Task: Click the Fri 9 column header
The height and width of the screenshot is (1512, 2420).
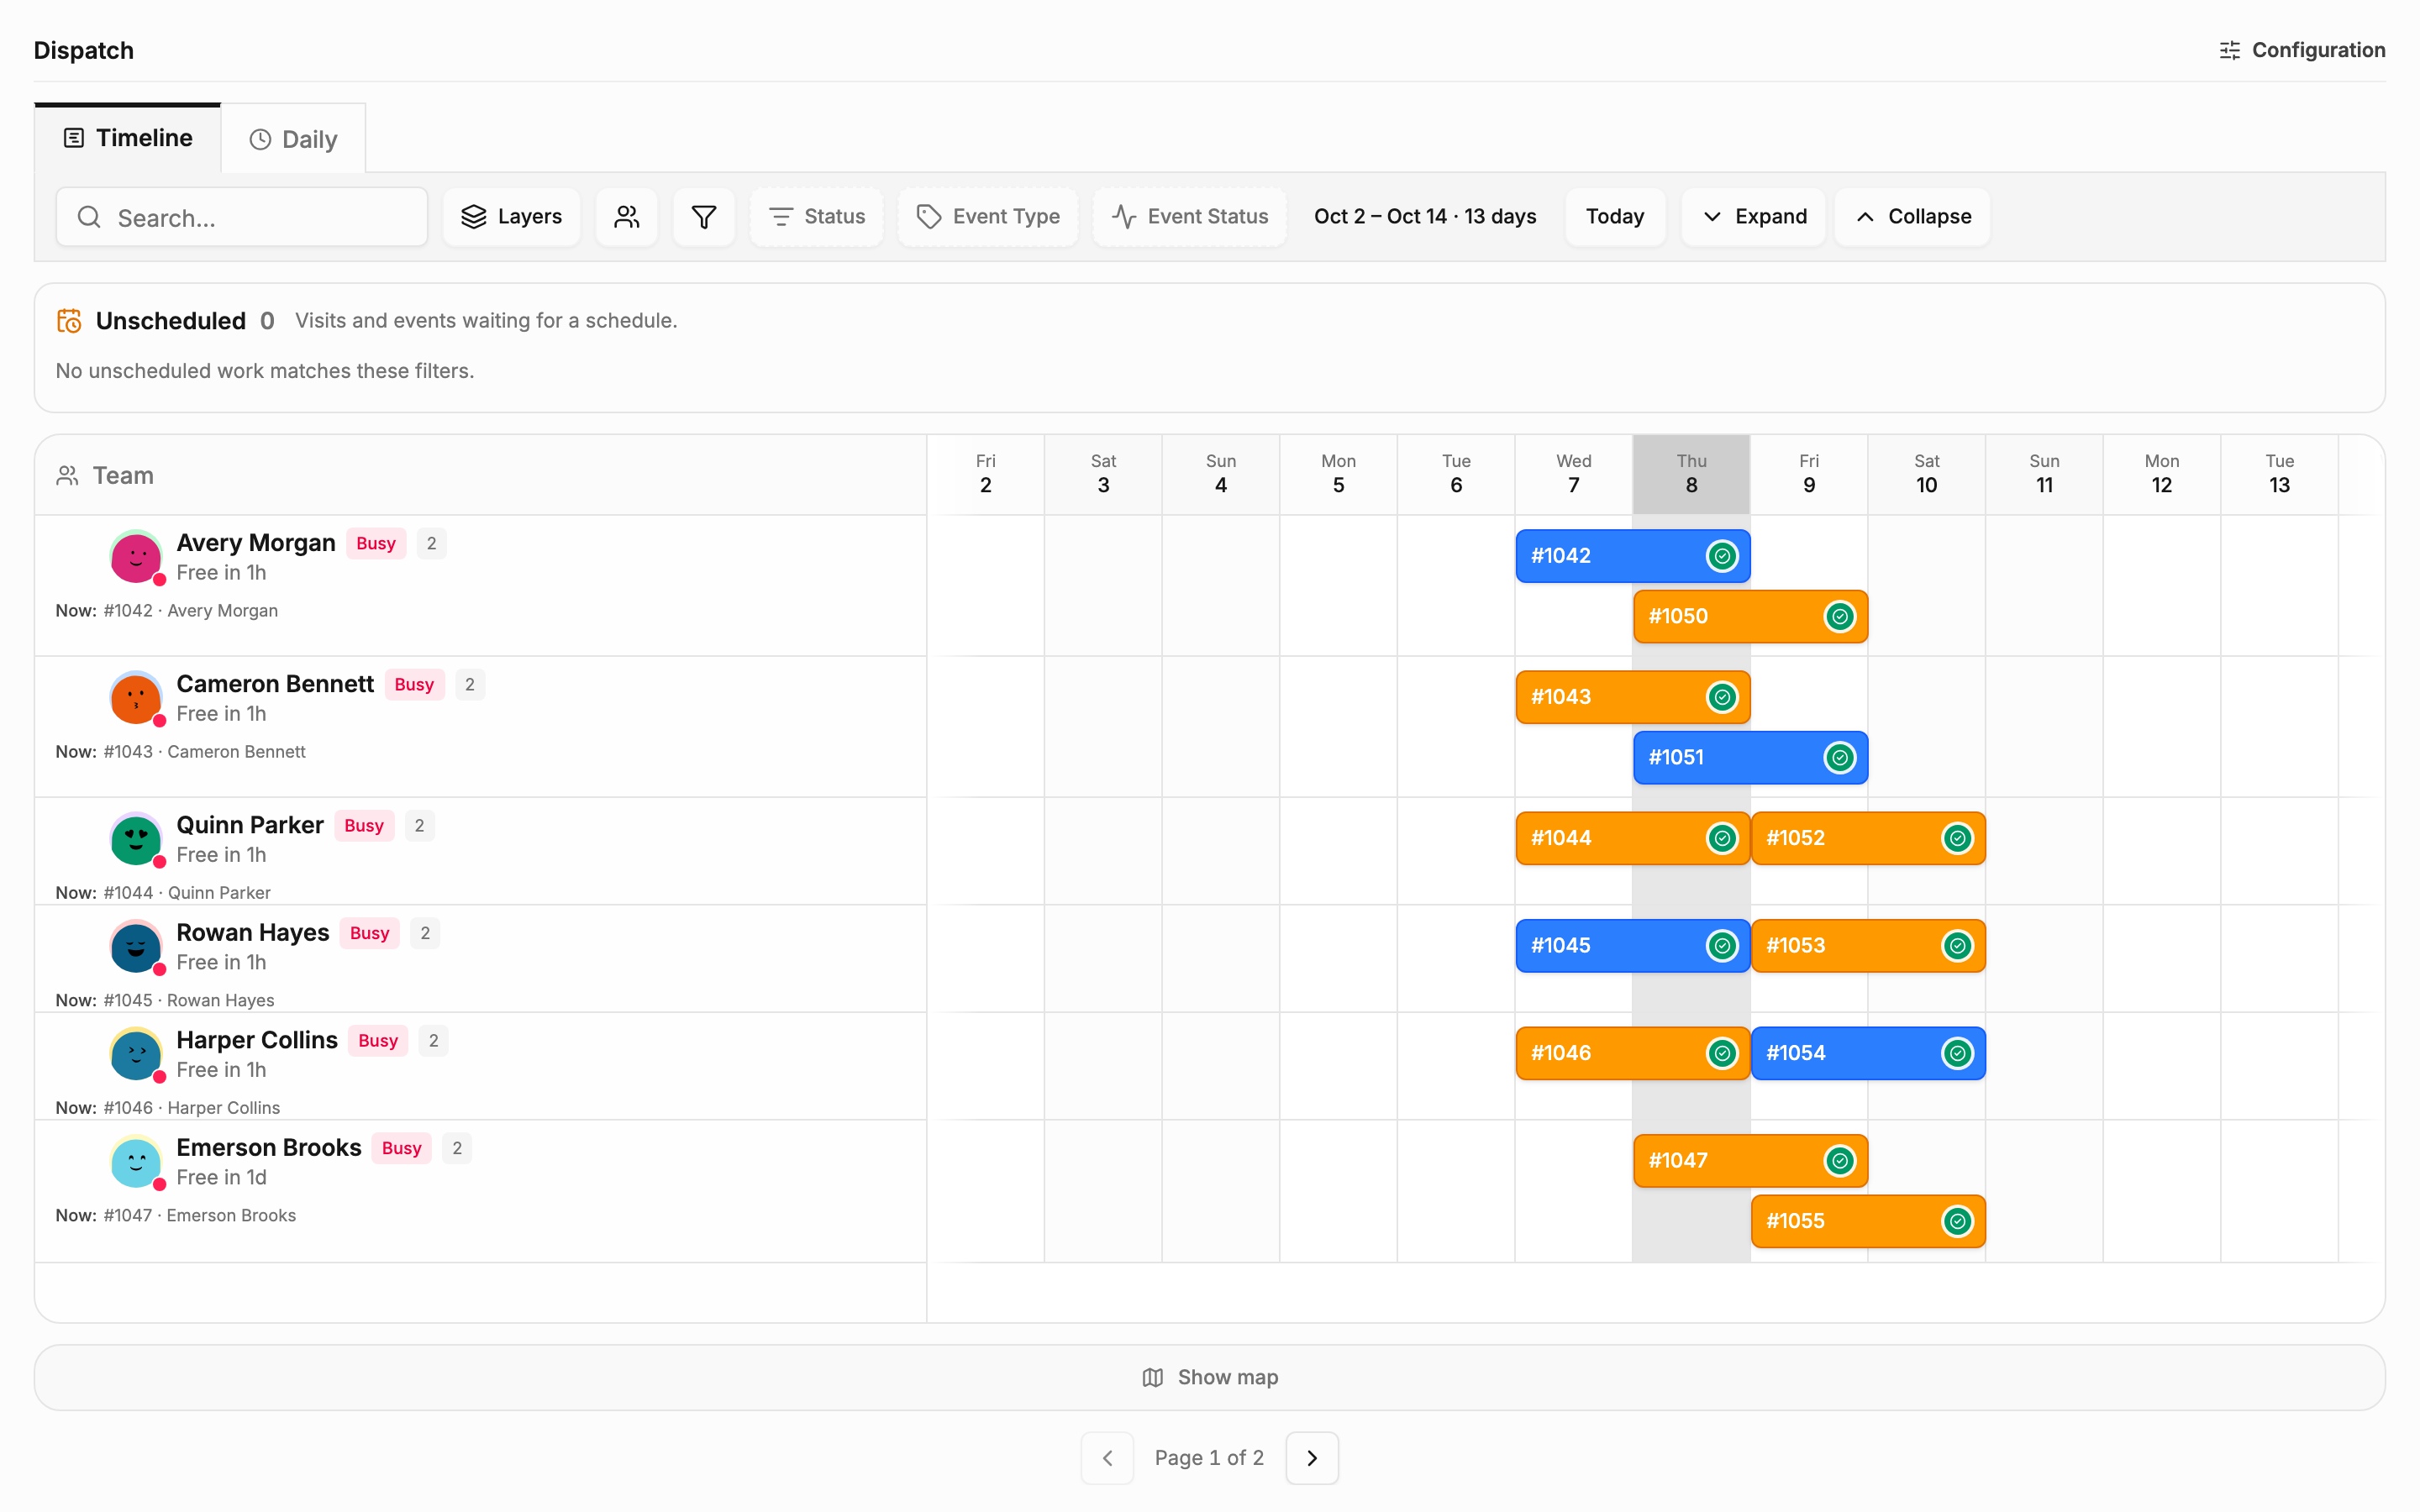Action: pos(1809,474)
